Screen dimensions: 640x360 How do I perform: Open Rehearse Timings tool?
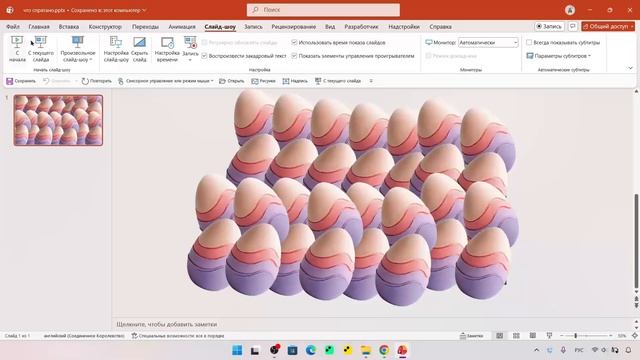(x=167, y=49)
